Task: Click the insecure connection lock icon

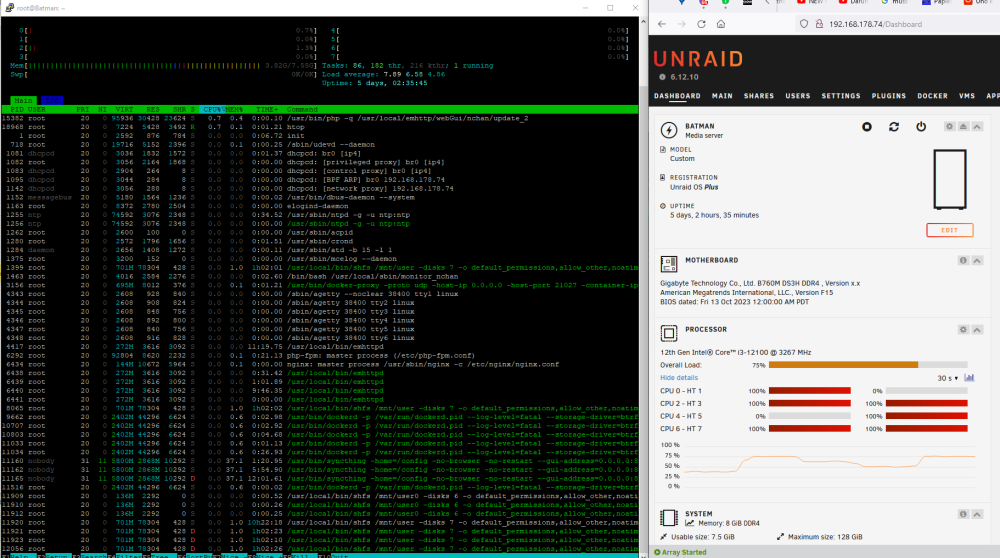Action: pyautogui.click(x=819, y=24)
